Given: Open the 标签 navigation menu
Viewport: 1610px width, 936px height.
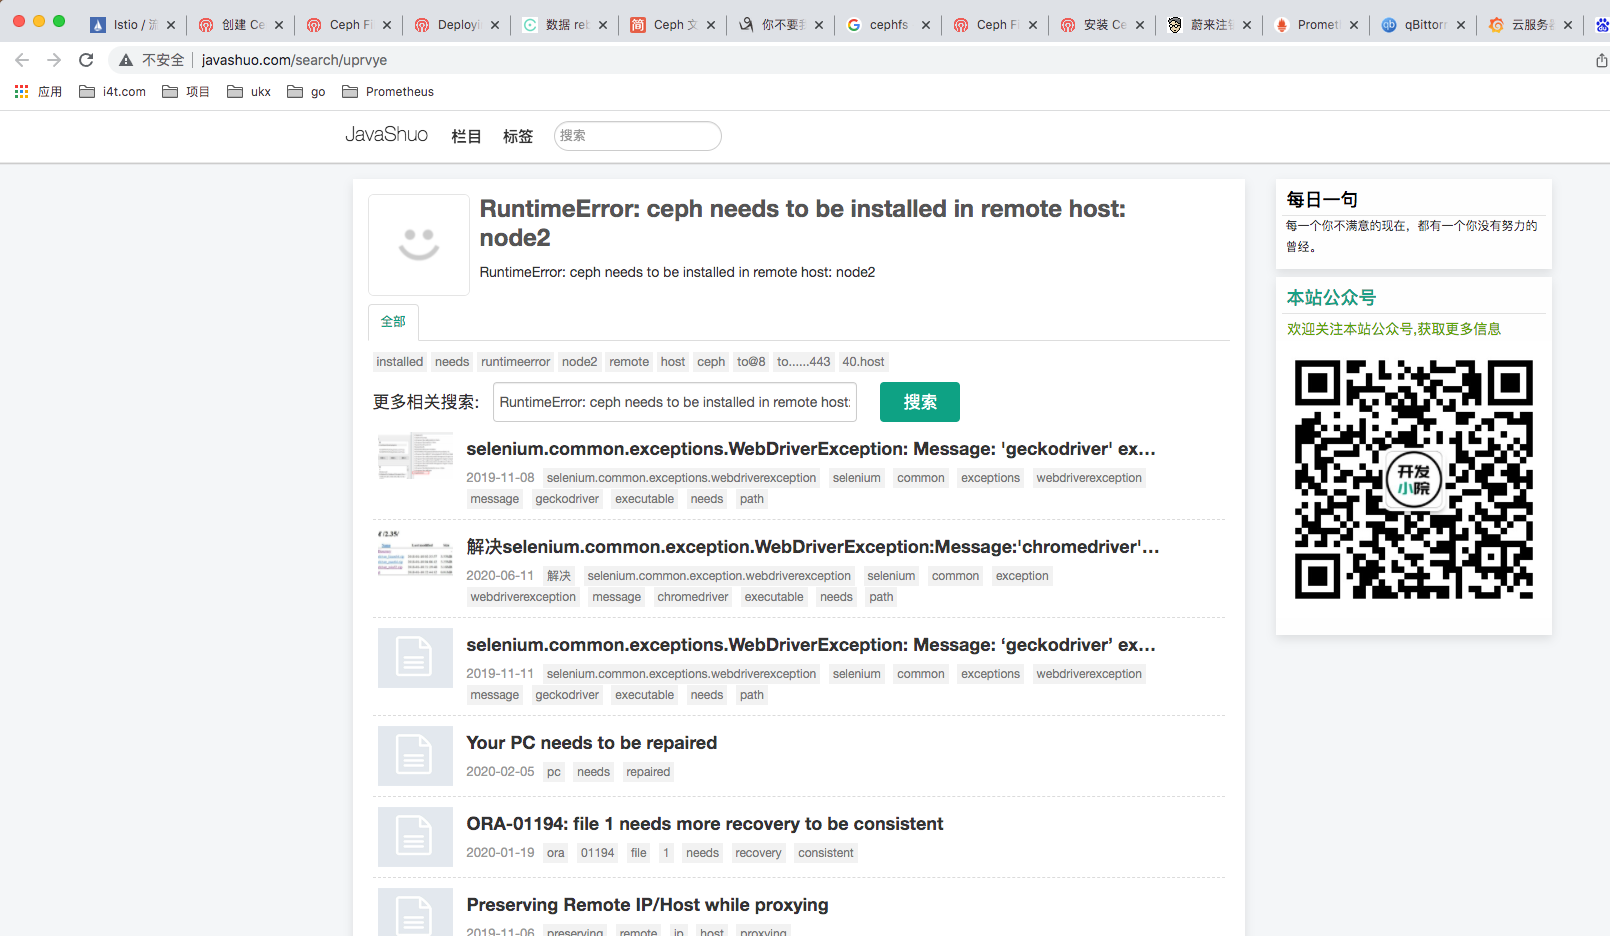Looking at the screenshot, I should pos(518,136).
